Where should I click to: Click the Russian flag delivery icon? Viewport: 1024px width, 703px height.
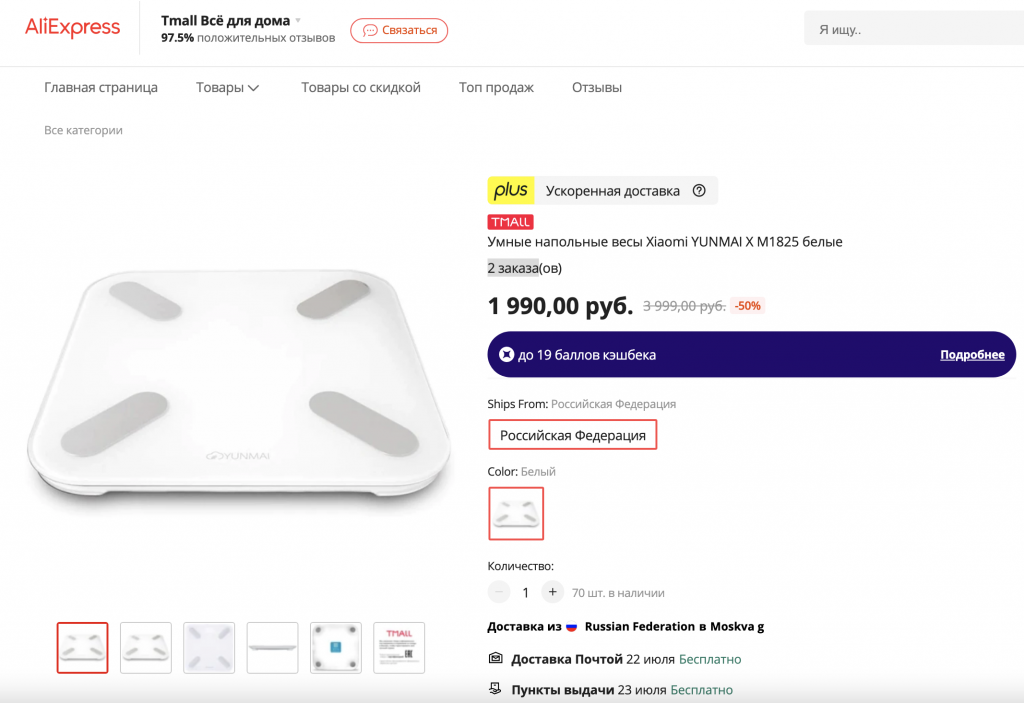(x=572, y=627)
